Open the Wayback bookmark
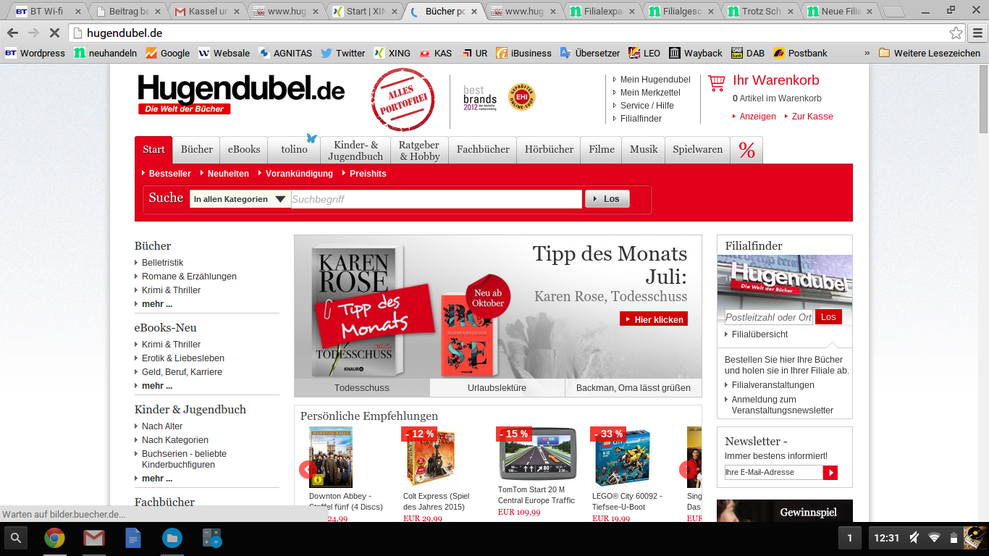 coord(696,53)
